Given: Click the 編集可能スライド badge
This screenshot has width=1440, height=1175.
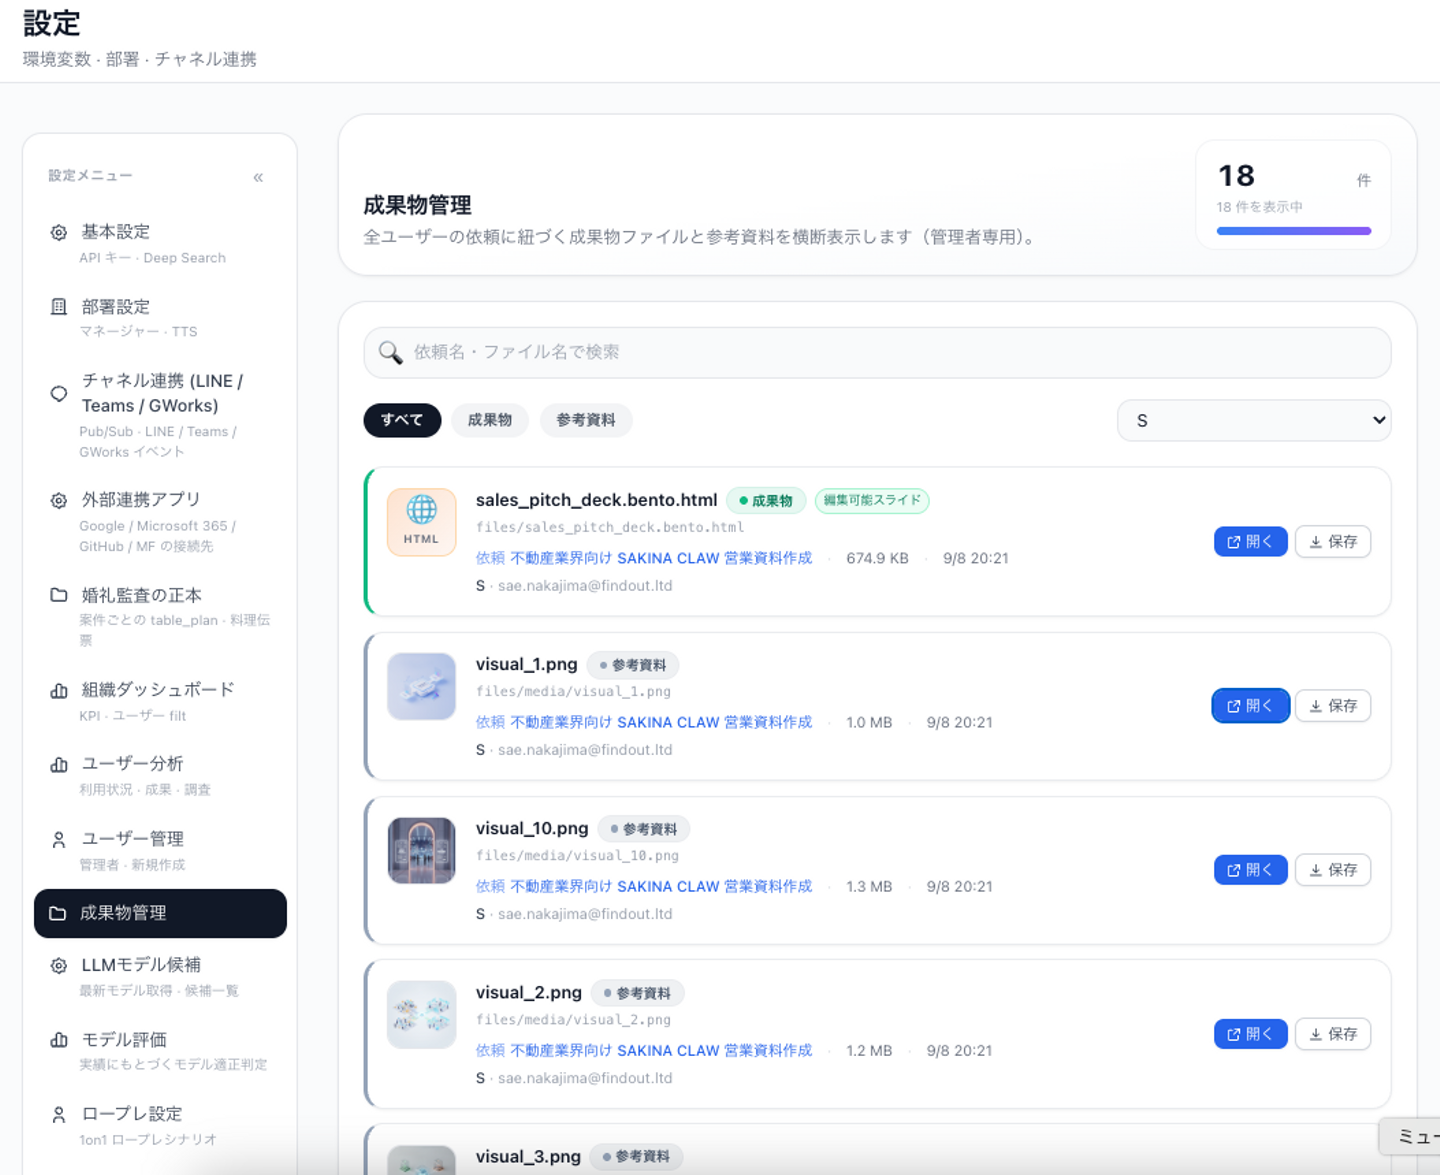Looking at the screenshot, I should (x=872, y=500).
